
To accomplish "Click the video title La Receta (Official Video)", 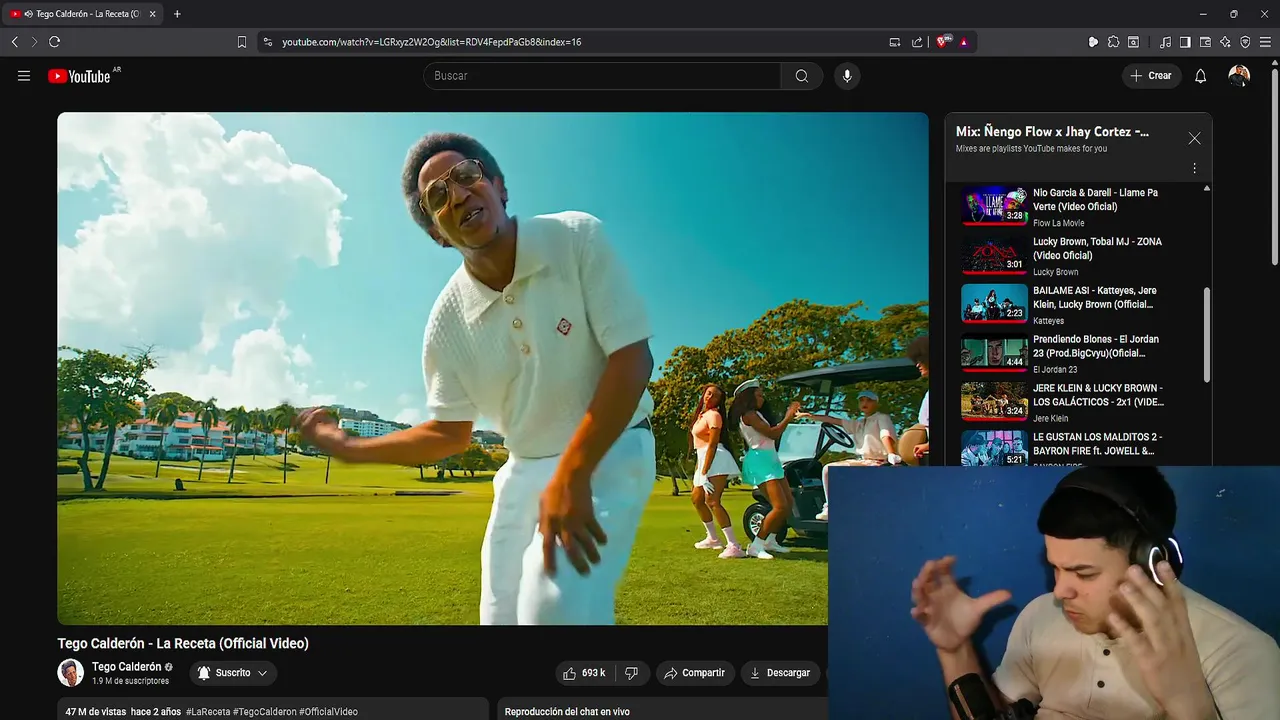I will point(183,643).
